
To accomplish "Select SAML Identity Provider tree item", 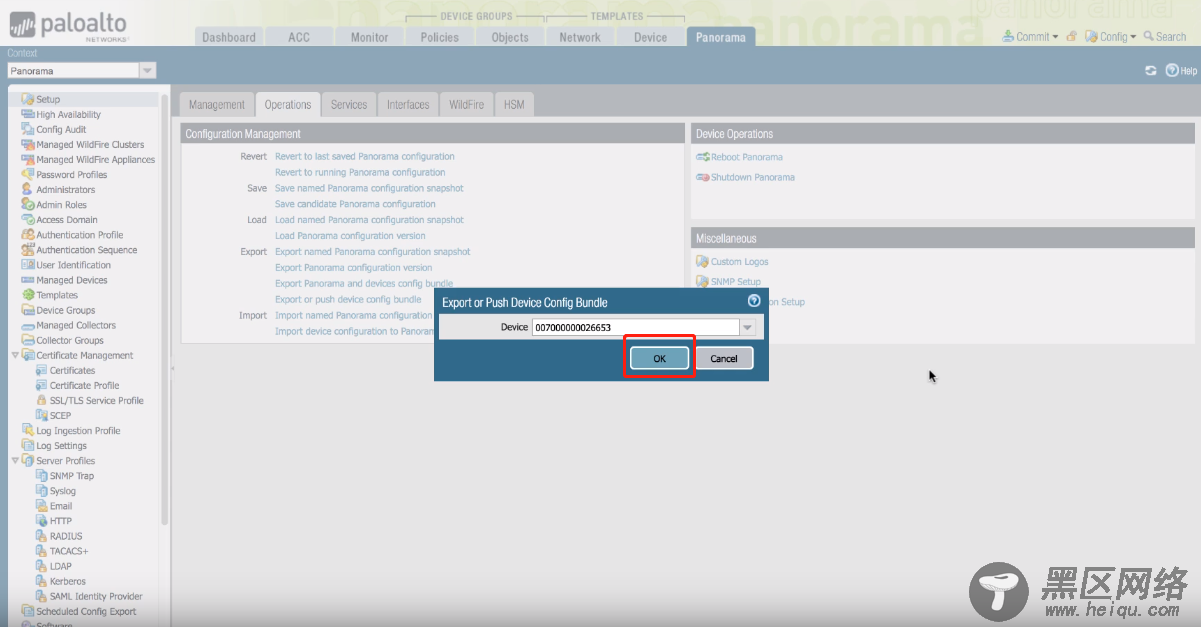I will click(x=89, y=596).
